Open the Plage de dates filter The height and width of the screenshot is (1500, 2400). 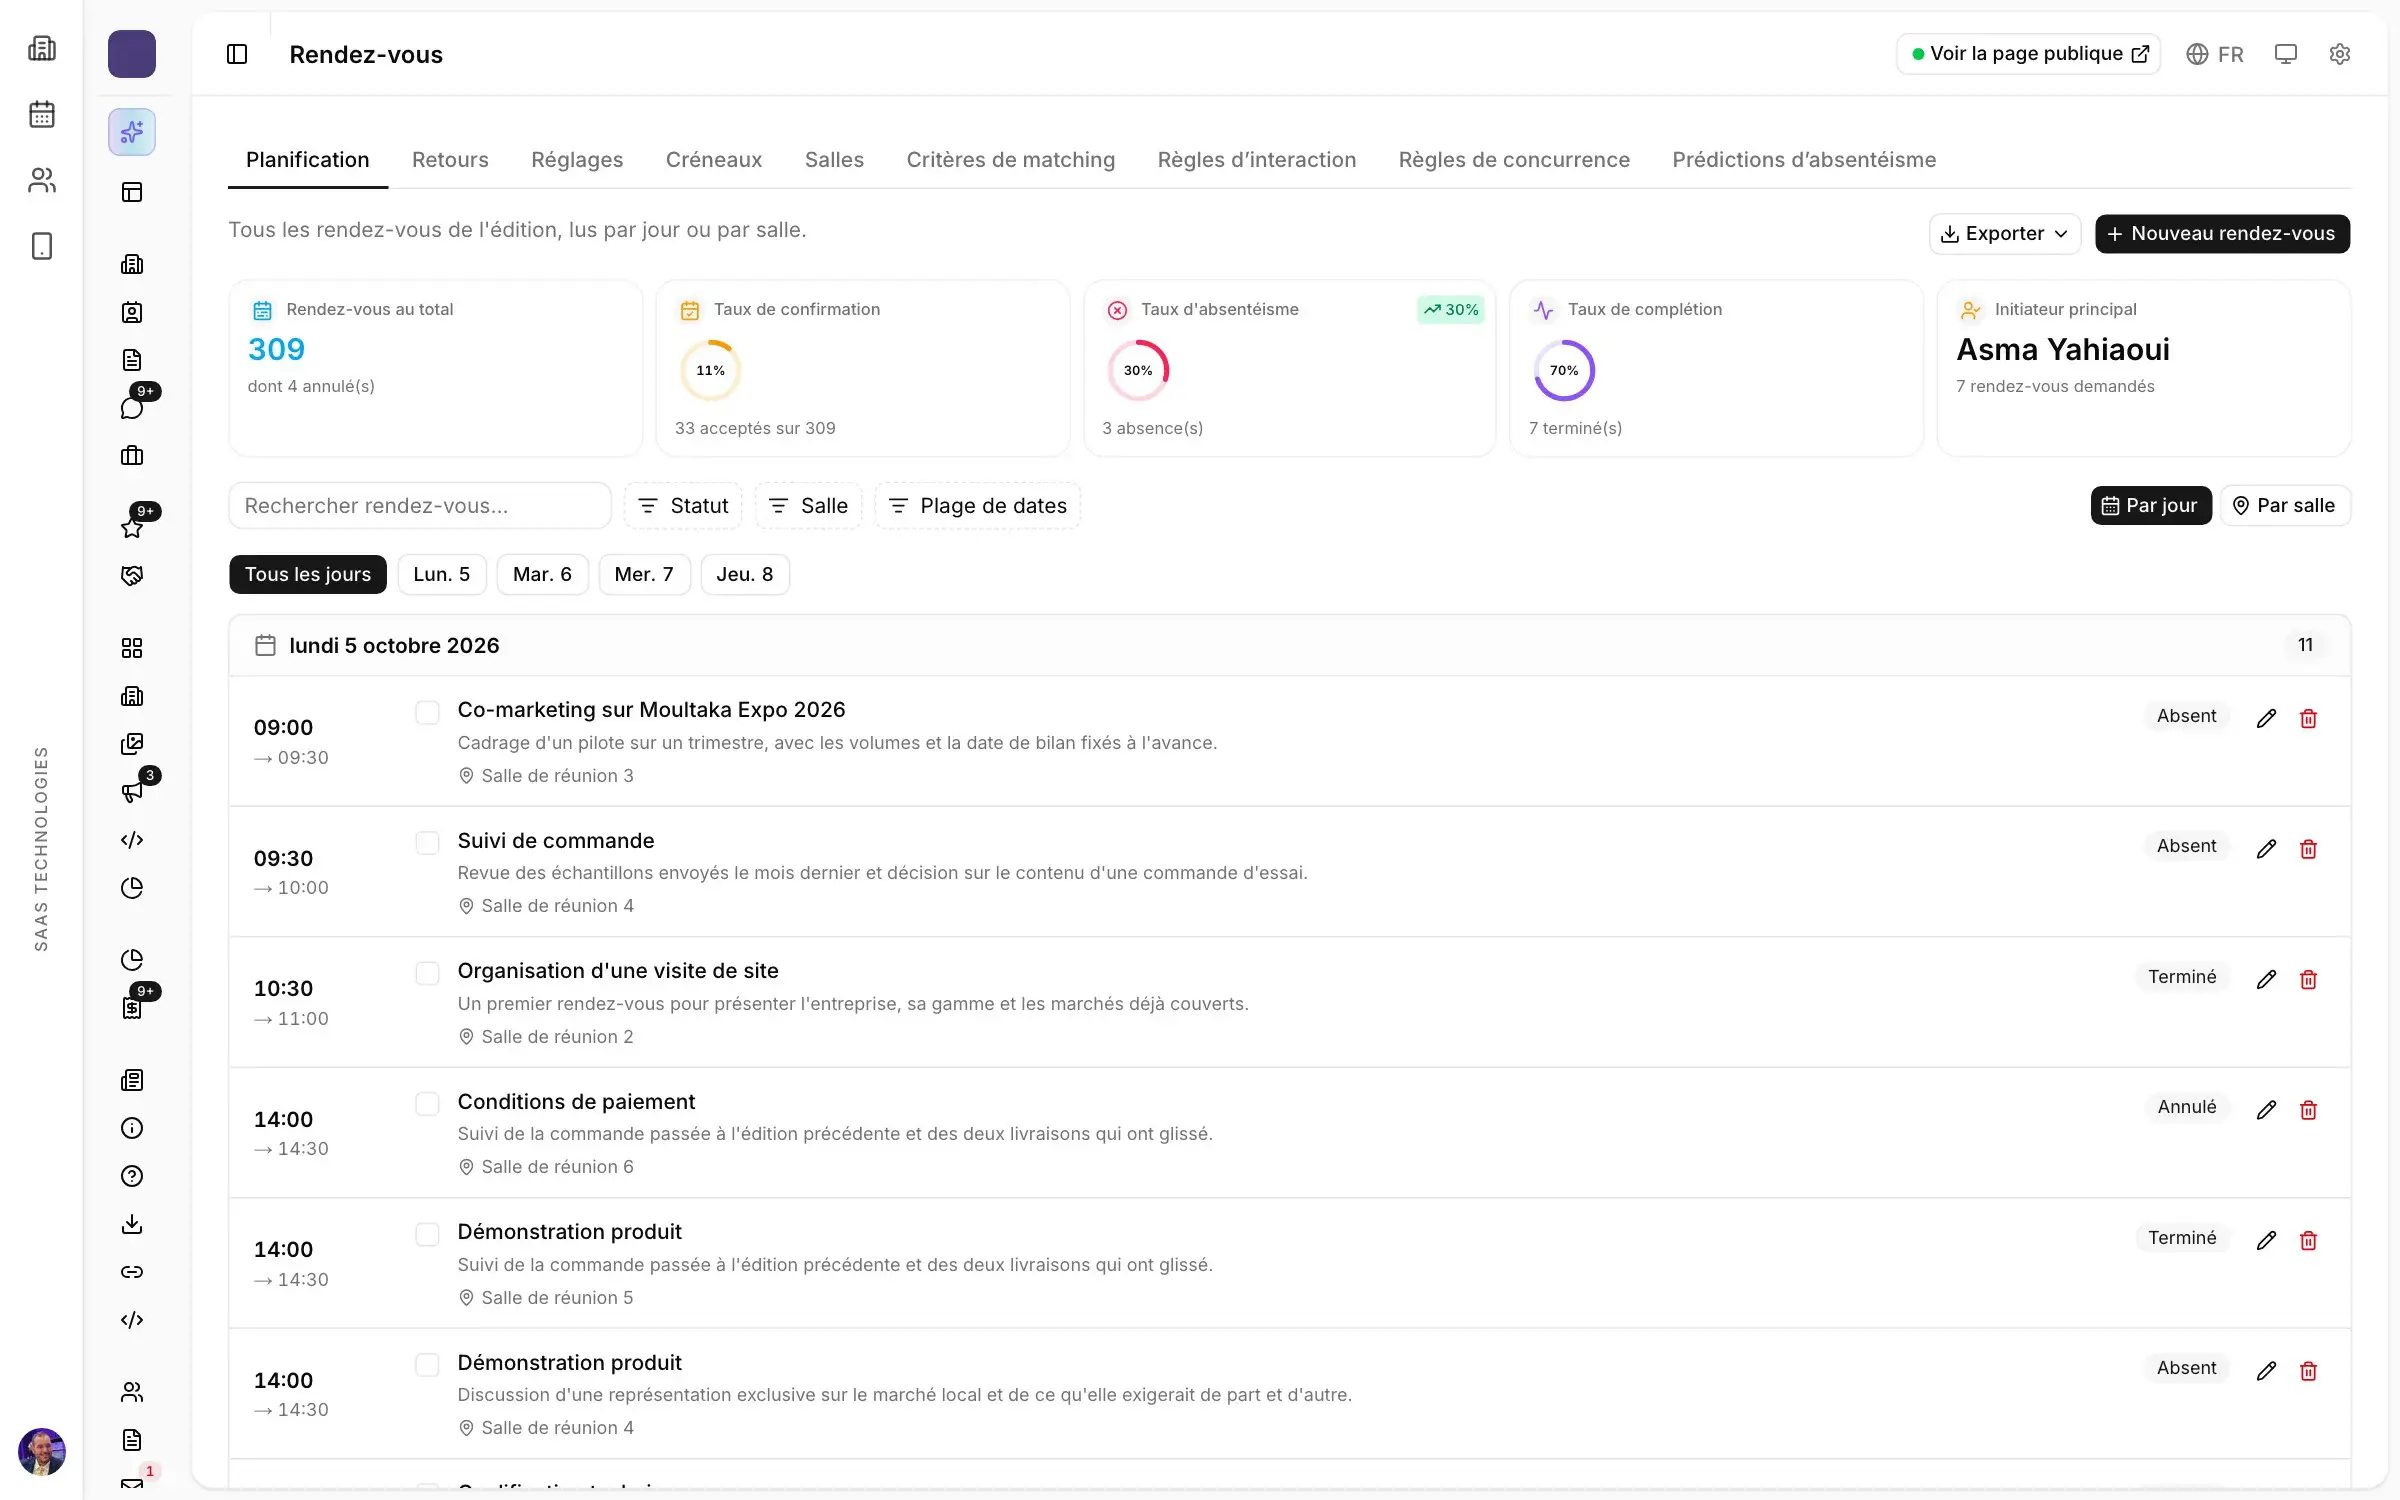tap(978, 506)
